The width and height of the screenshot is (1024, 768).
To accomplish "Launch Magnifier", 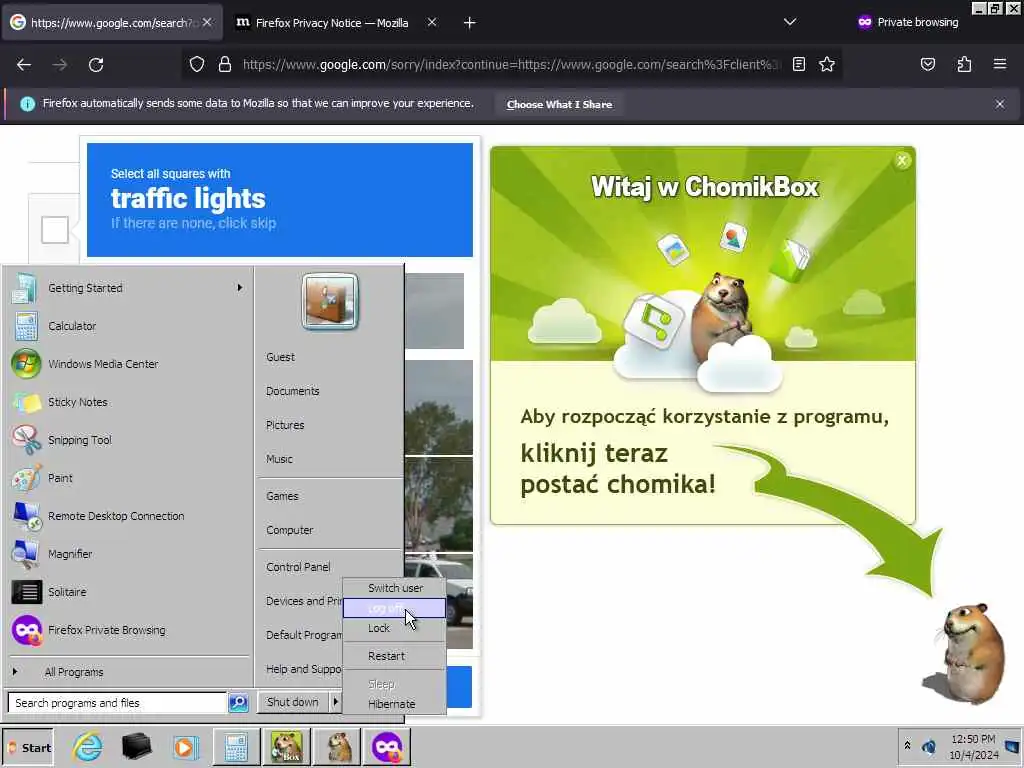I will click(x=127, y=554).
